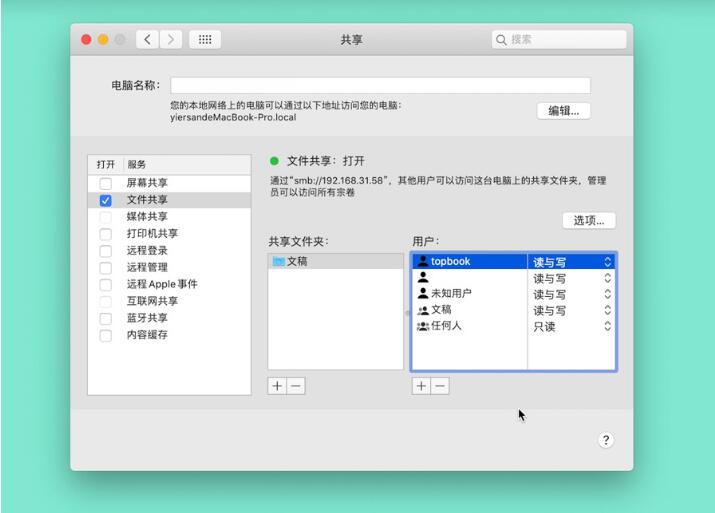Select 蓝牙共享 service row
The image size is (715, 513).
[169, 318]
